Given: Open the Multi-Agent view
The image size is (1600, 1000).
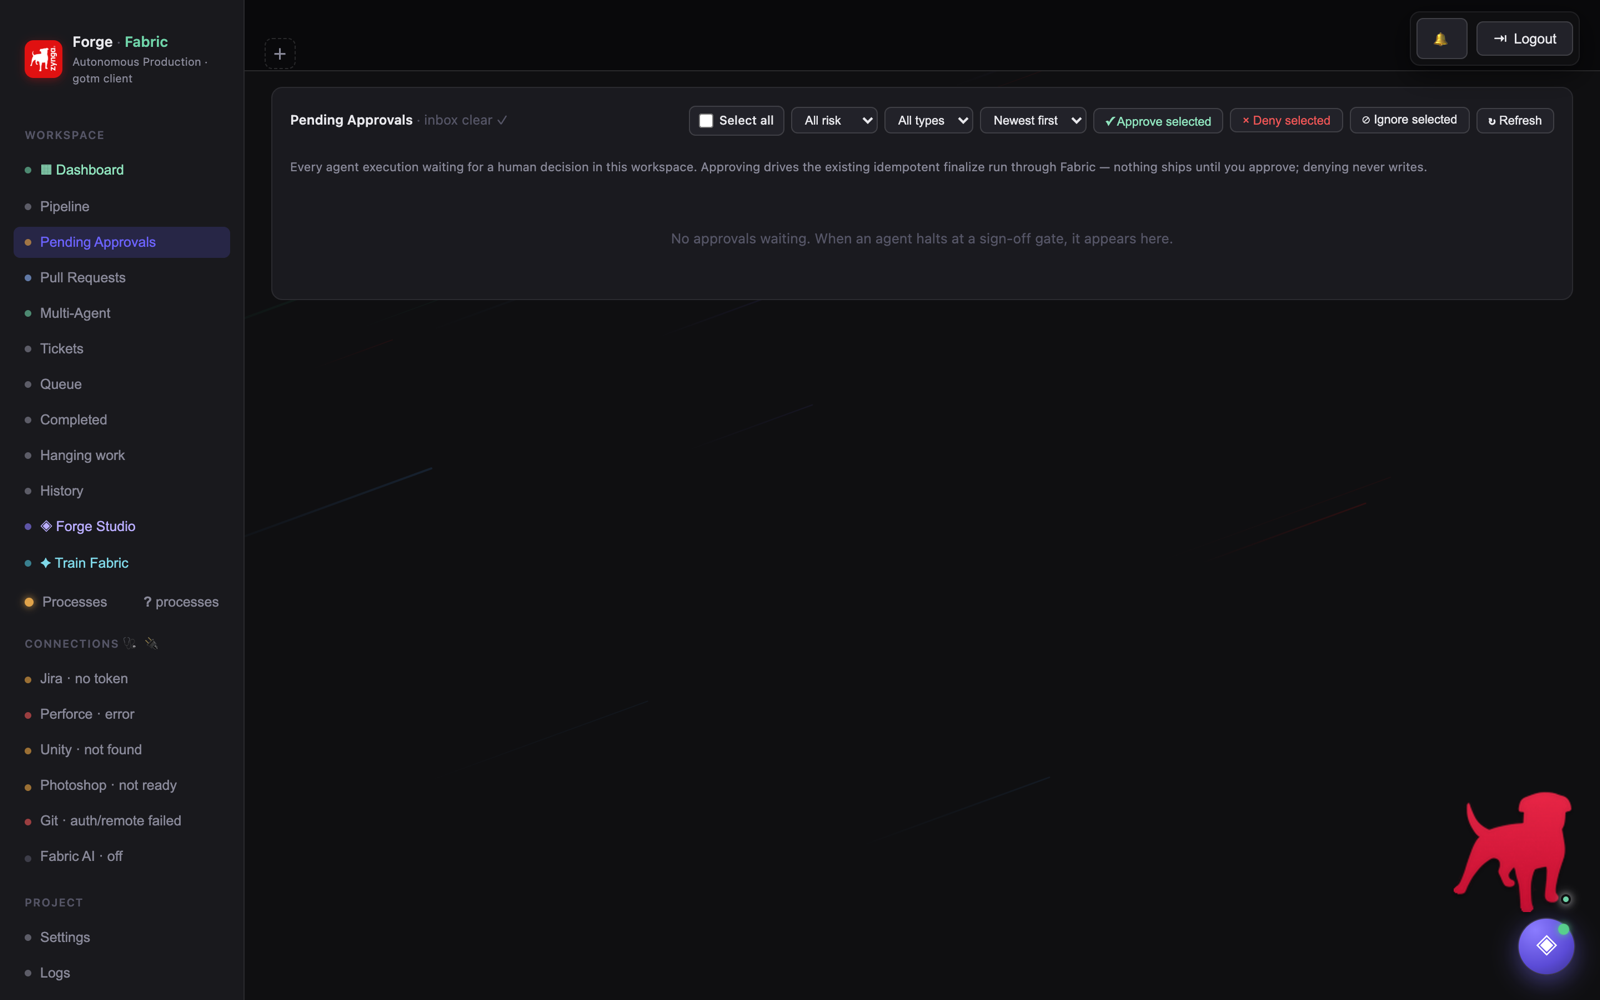Looking at the screenshot, I should 122,313.
